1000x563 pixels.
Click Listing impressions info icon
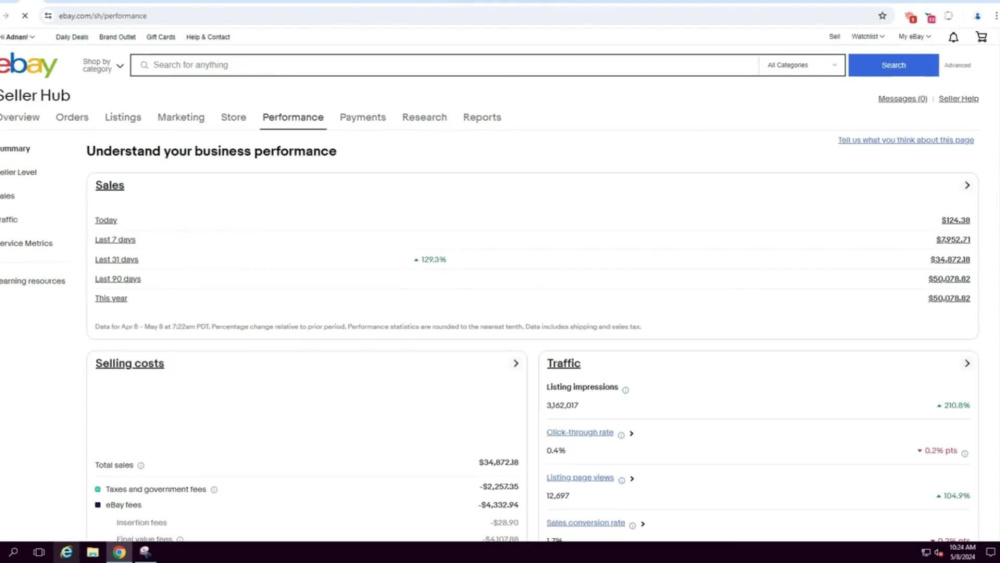point(626,390)
